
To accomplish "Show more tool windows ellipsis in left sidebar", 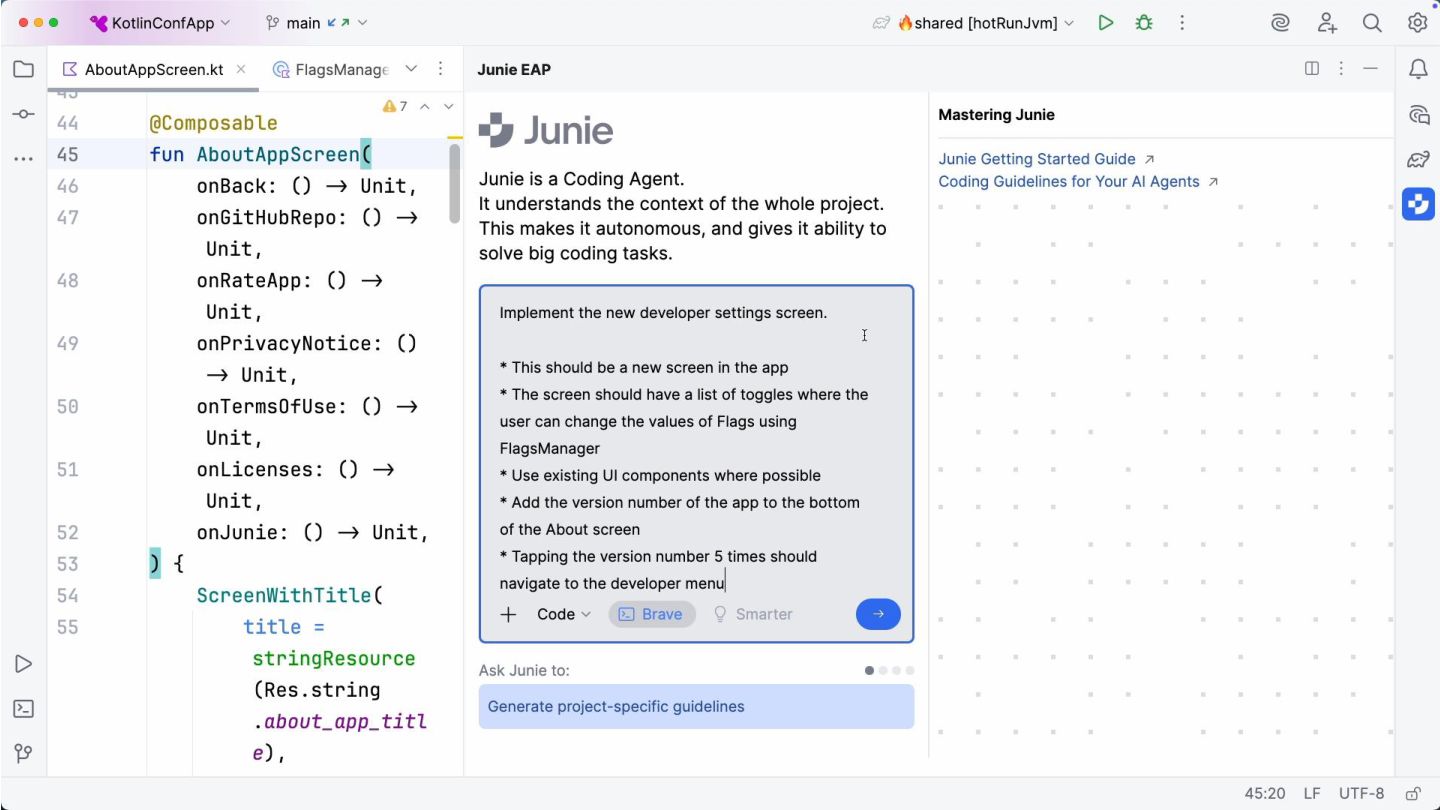I will [x=23, y=159].
